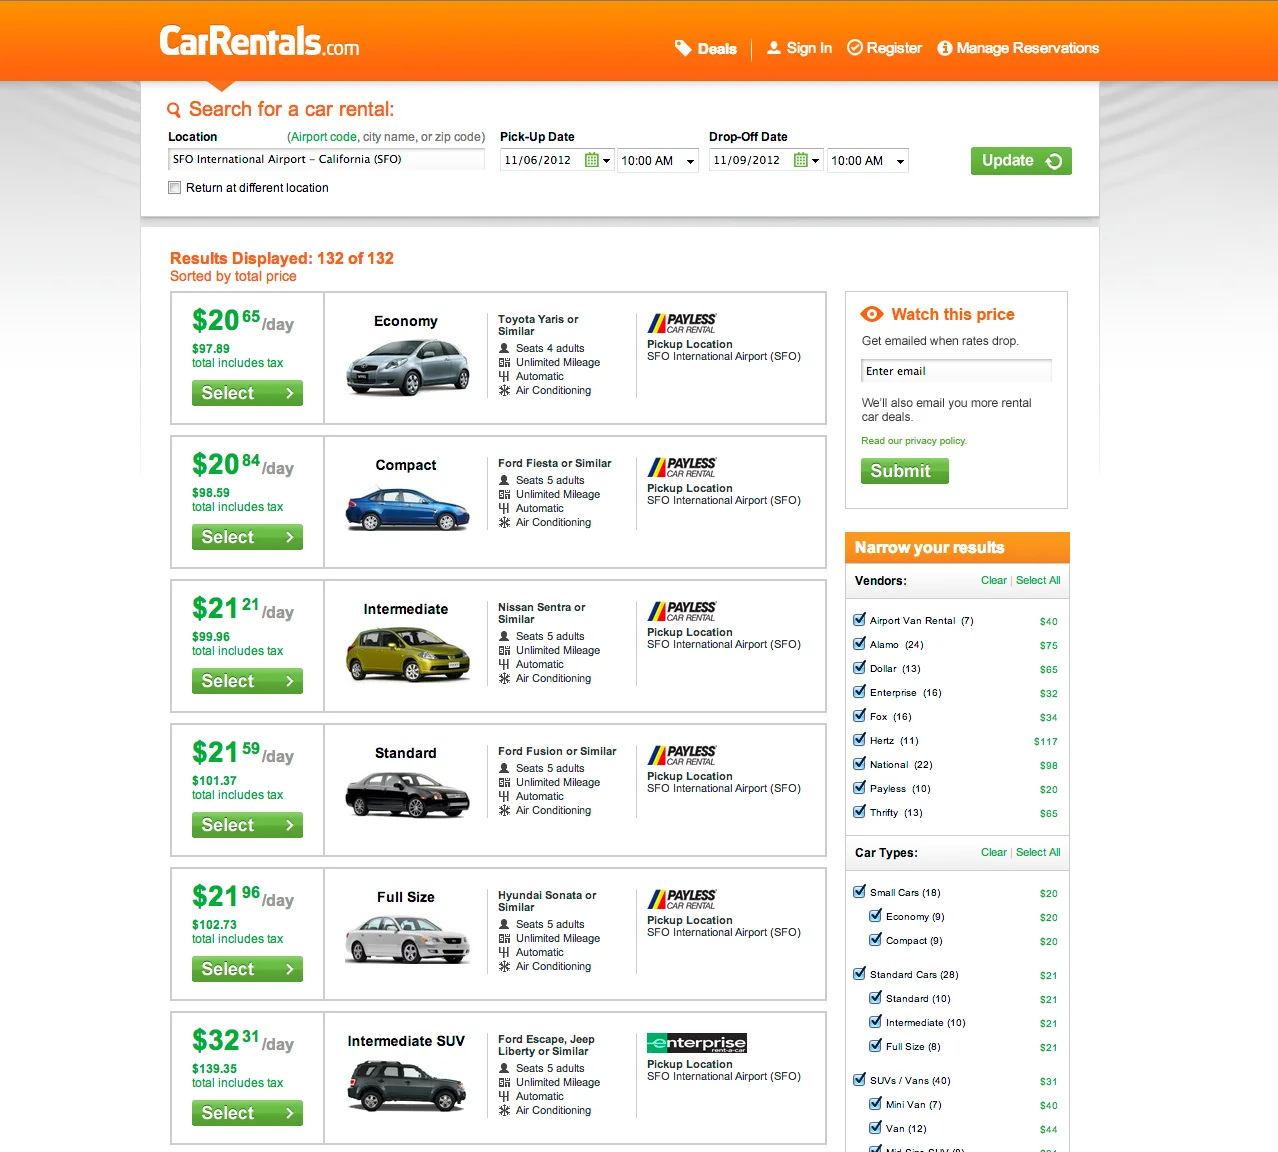Open the drop-off time dropdown
This screenshot has height=1152, width=1278.
pyautogui.click(x=868, y=161)
